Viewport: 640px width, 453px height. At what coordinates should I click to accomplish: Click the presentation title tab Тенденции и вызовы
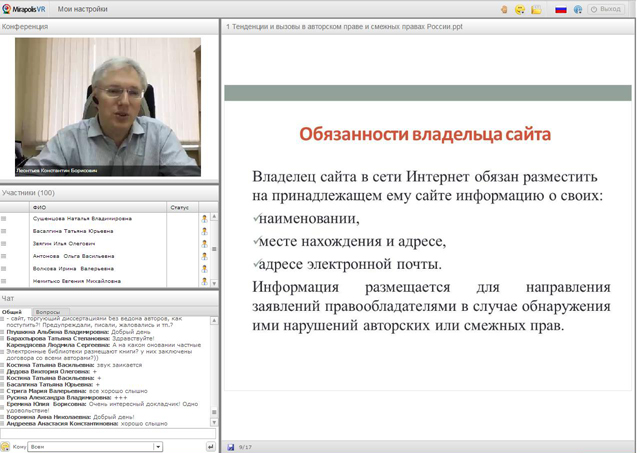[x=344, y=27]
